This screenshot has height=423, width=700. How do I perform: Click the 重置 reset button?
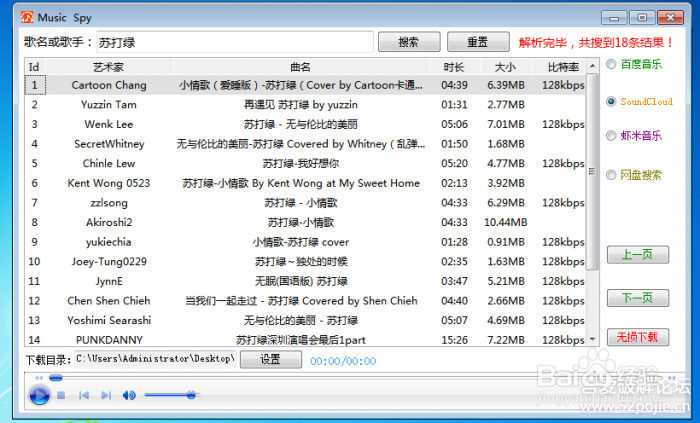tap(478, 42)
